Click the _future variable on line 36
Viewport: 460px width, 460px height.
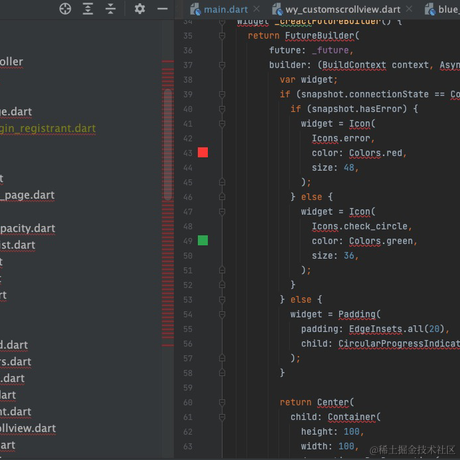[x=330, y=50]
